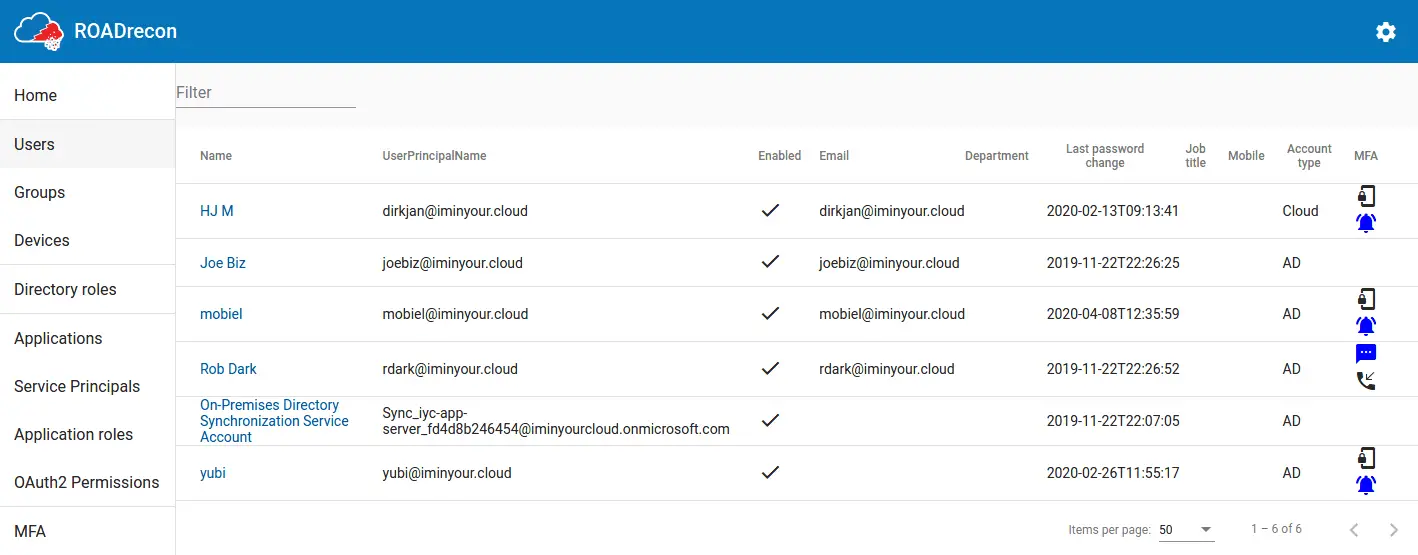Open On-Premises Directory Synchronization Service Account link

[x=274, y=421]
